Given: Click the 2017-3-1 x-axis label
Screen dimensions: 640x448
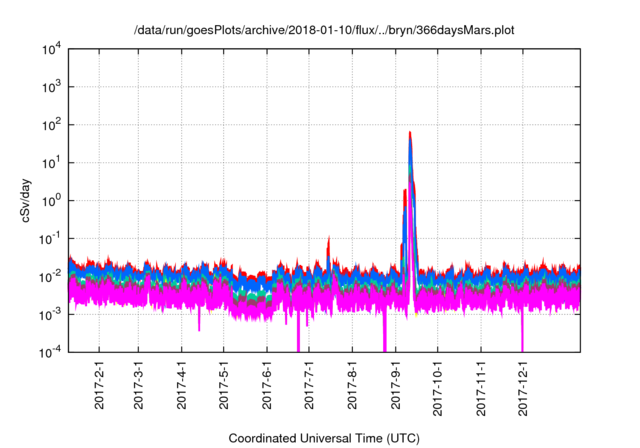Looking at the screenshot, I should 138,385.
